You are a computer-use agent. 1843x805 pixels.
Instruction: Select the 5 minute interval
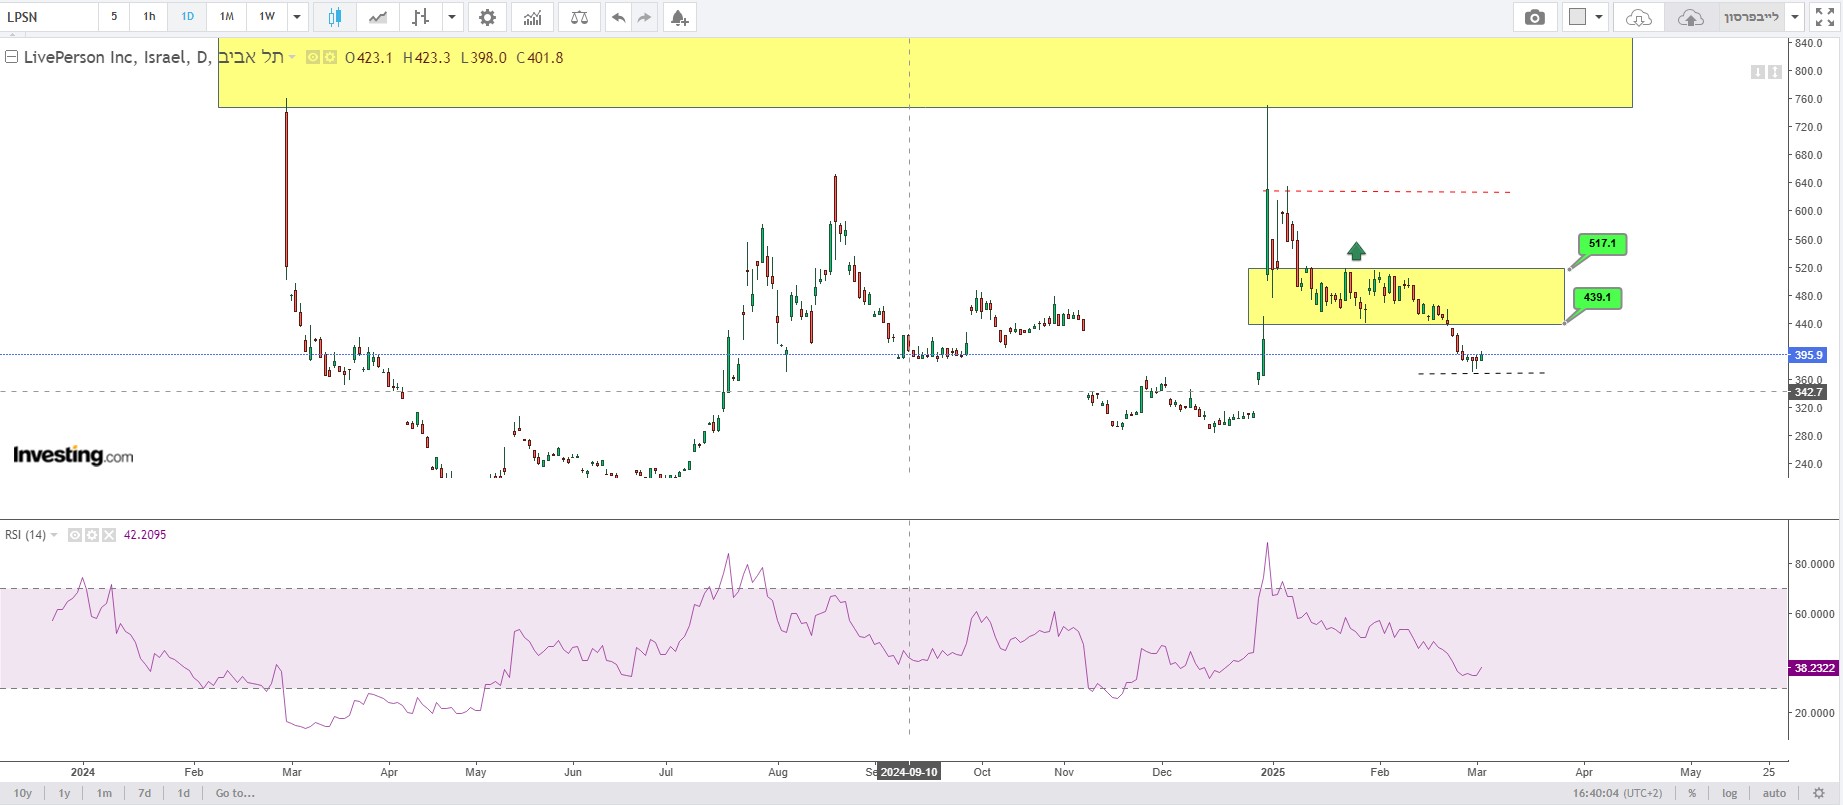(114, 17)
